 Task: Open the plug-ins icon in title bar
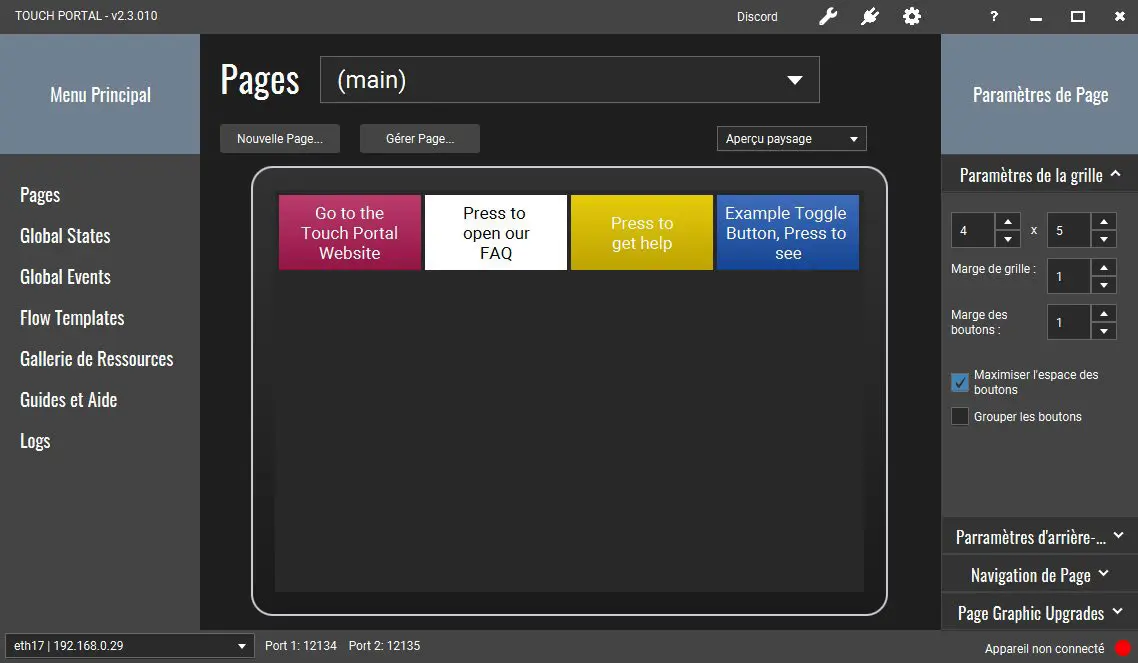869,16
